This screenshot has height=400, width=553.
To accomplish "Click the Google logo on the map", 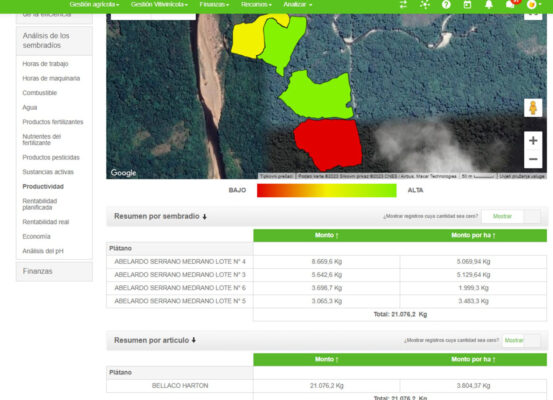I will (123, 173).
